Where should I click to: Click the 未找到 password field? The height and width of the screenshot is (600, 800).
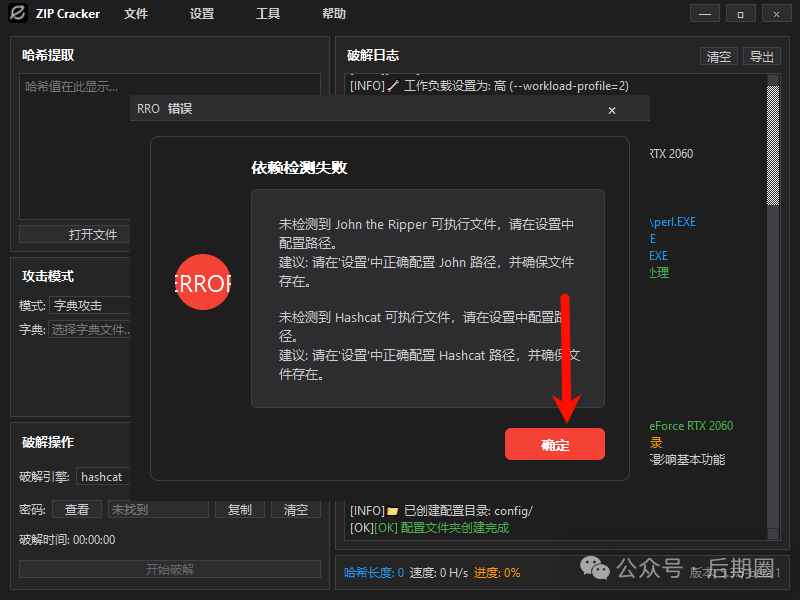click(x=158, y=508)
